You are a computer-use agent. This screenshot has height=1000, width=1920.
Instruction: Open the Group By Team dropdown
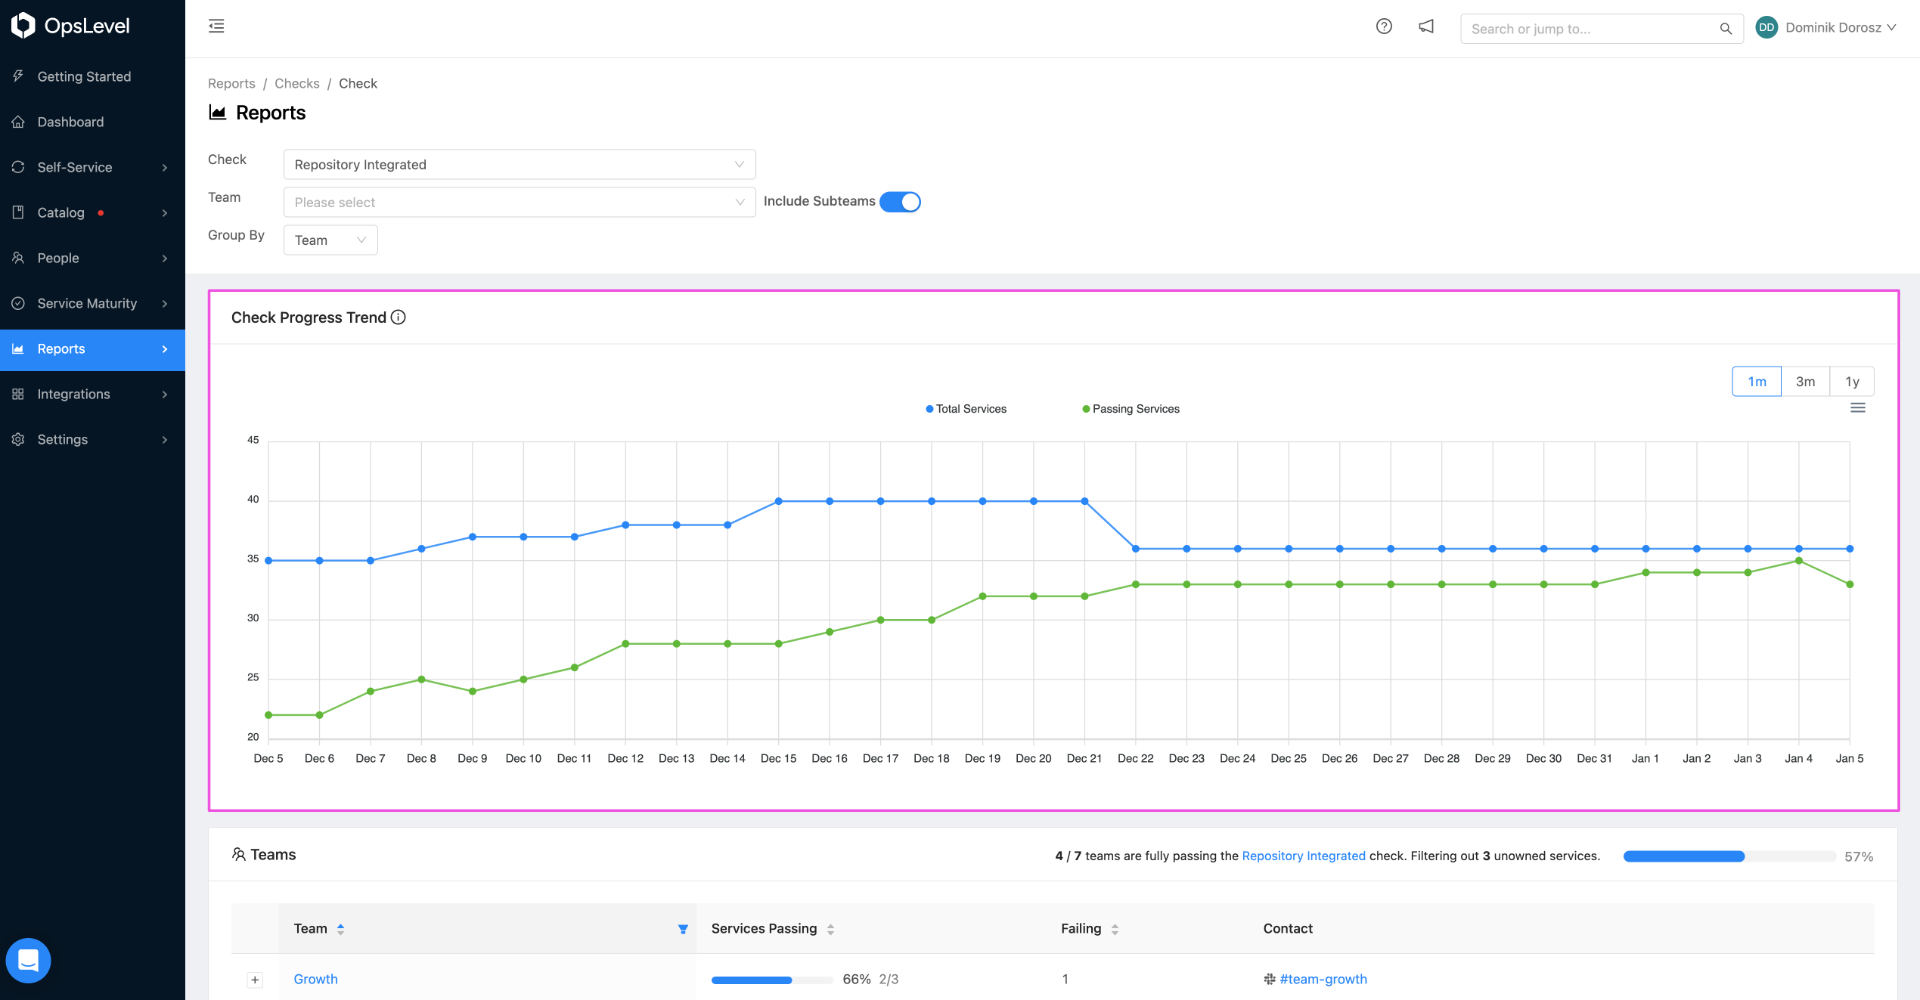click(330, 240)
